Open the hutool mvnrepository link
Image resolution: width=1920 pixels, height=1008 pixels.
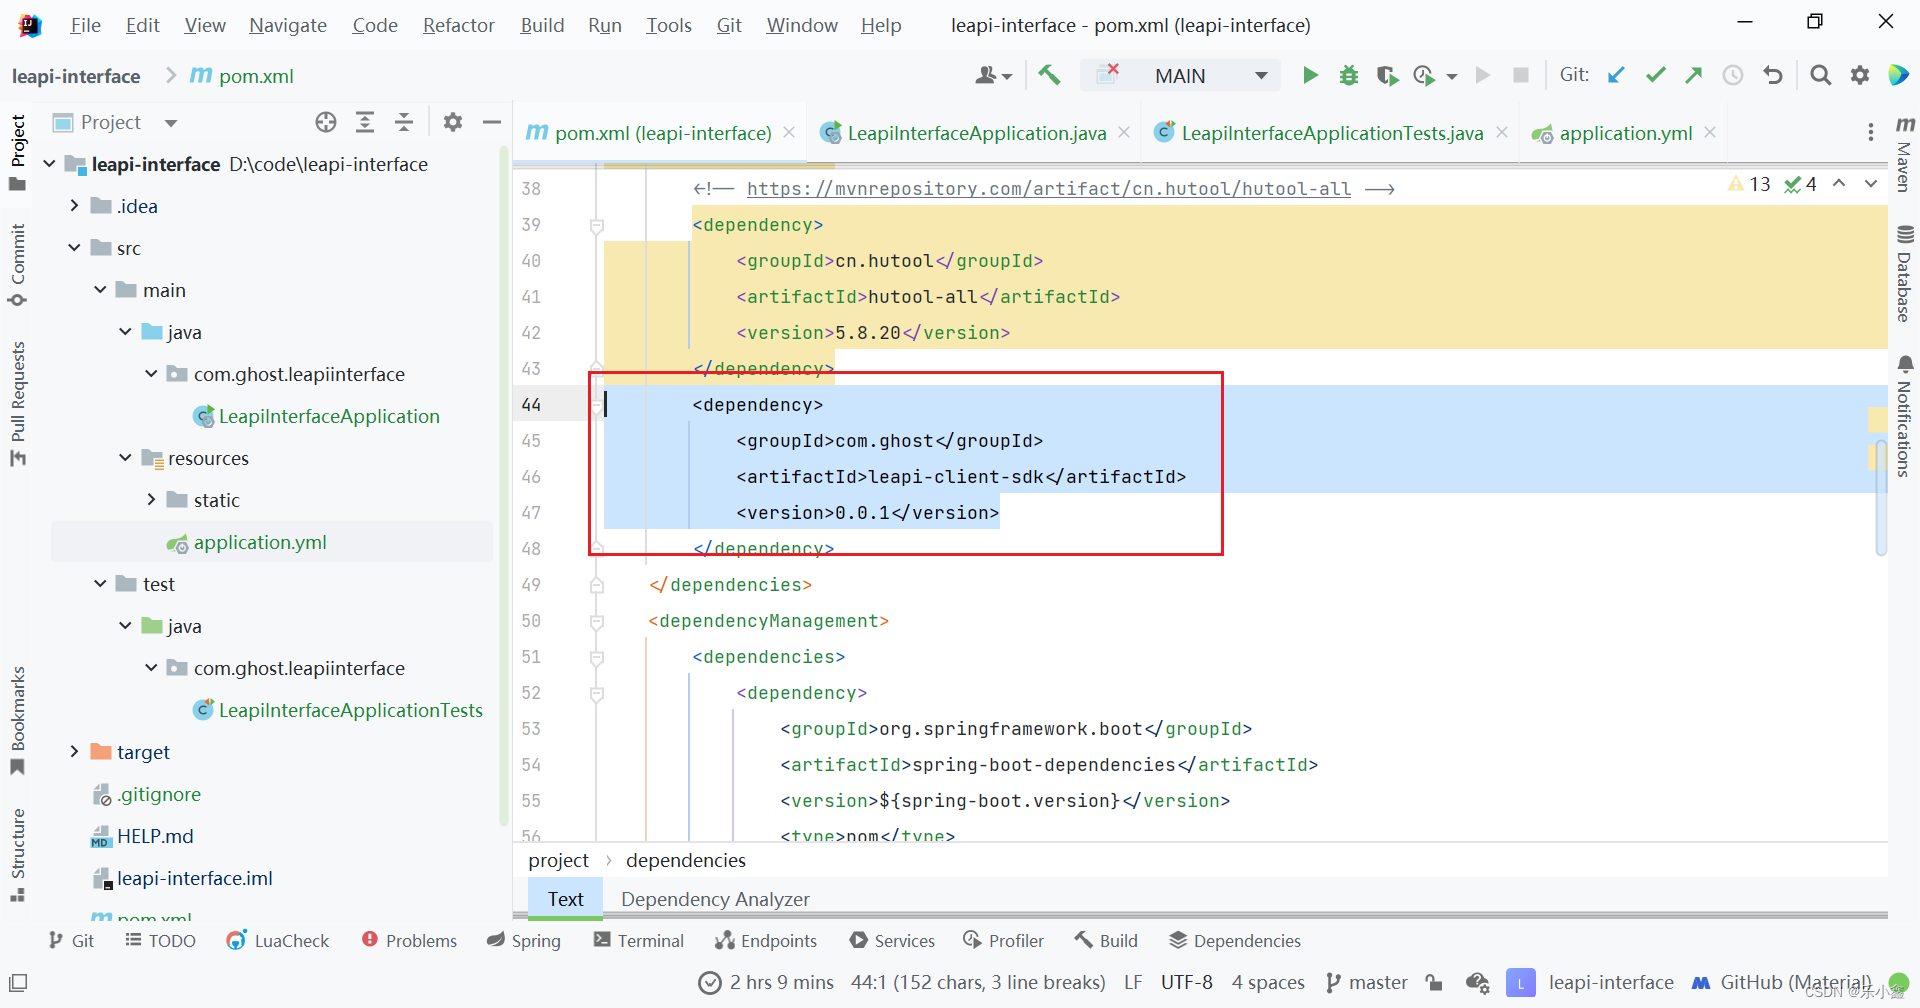(x=1048, y=189)
